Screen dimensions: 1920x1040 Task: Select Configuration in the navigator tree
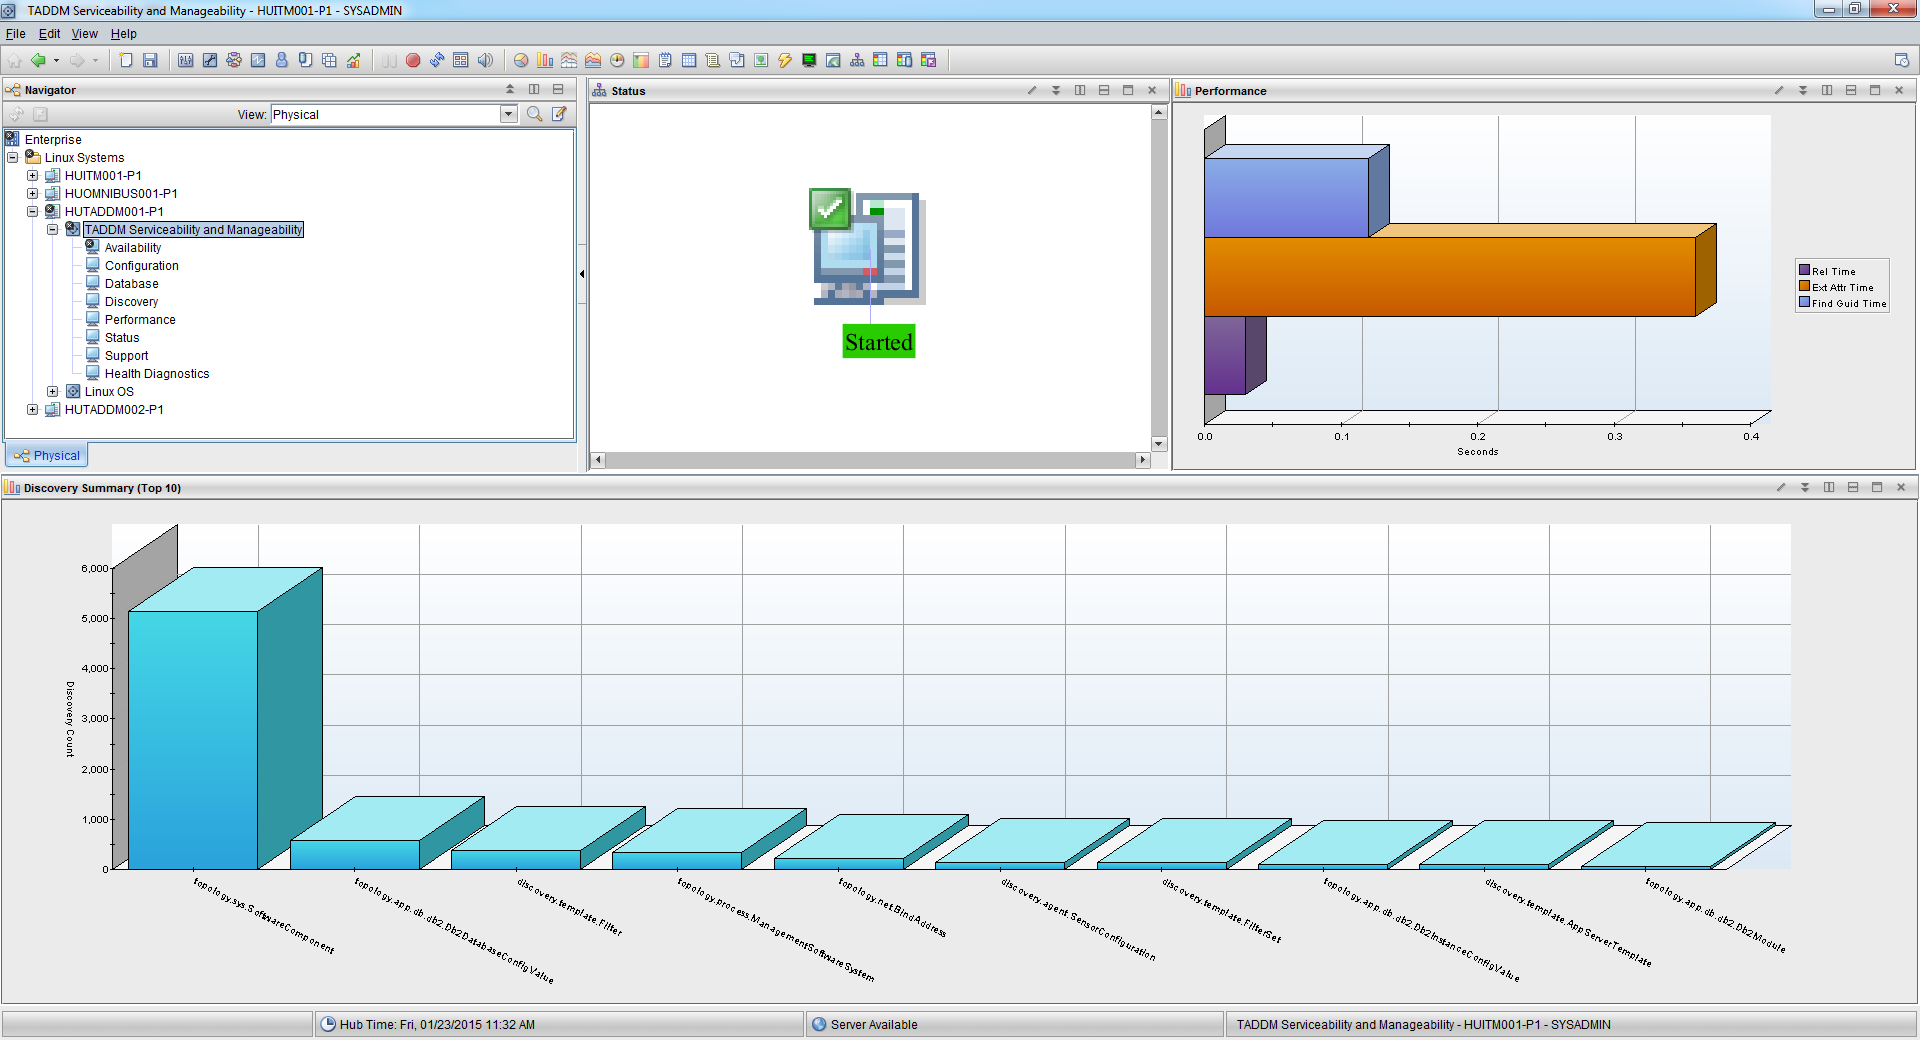click(x=142, y=265)
